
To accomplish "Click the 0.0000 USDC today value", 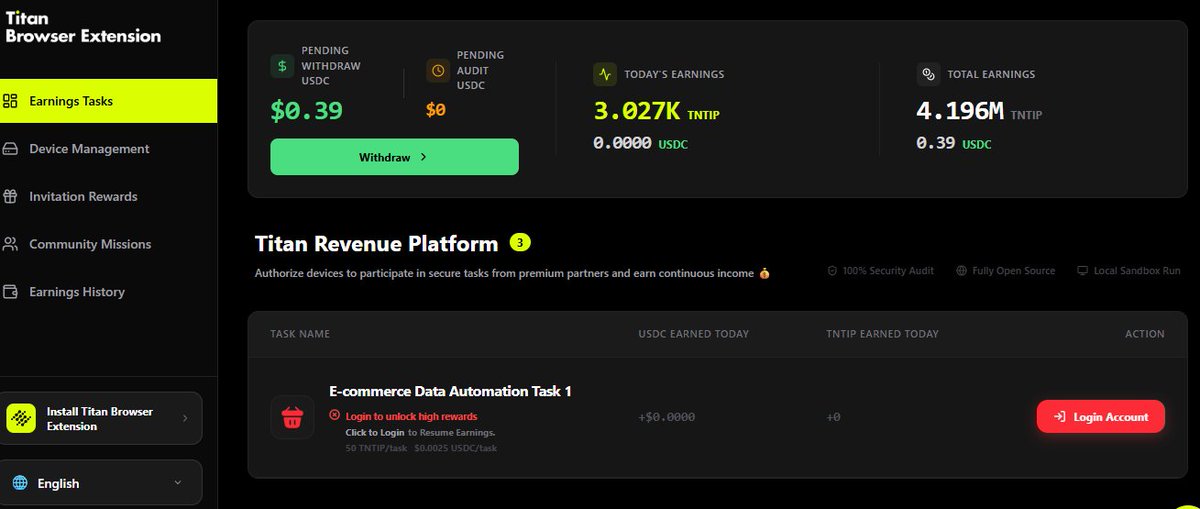I will pyautogui.click(x=640, y=144).
